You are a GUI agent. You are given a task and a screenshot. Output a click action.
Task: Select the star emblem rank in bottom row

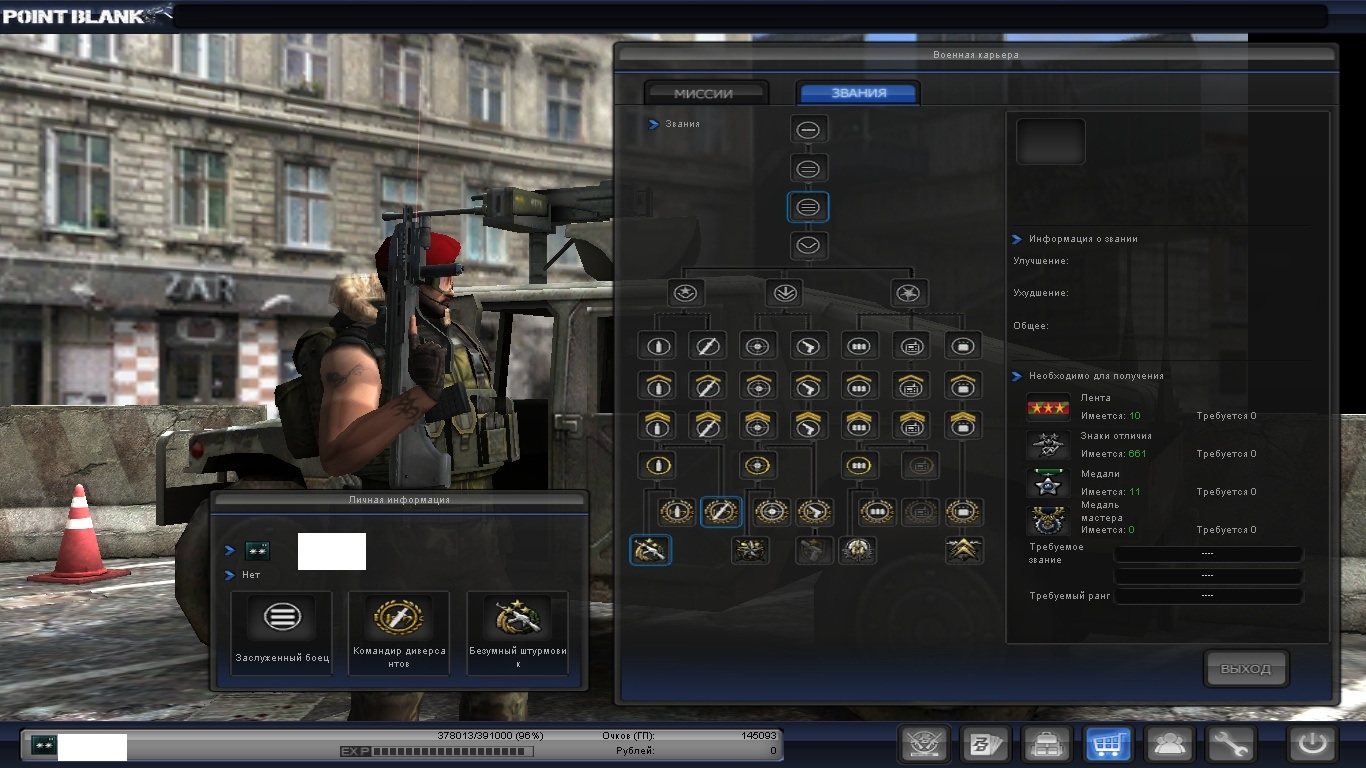click(750, 549)
